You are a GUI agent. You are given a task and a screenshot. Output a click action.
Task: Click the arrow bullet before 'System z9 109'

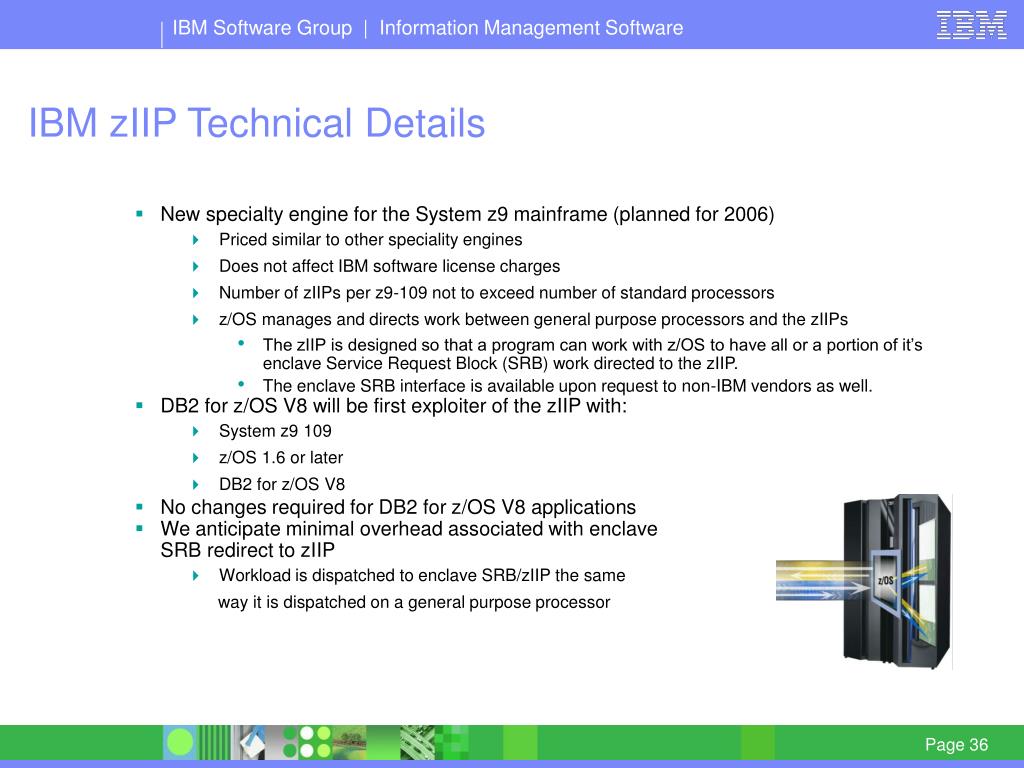pyautogui.click(x=195, y=431)
